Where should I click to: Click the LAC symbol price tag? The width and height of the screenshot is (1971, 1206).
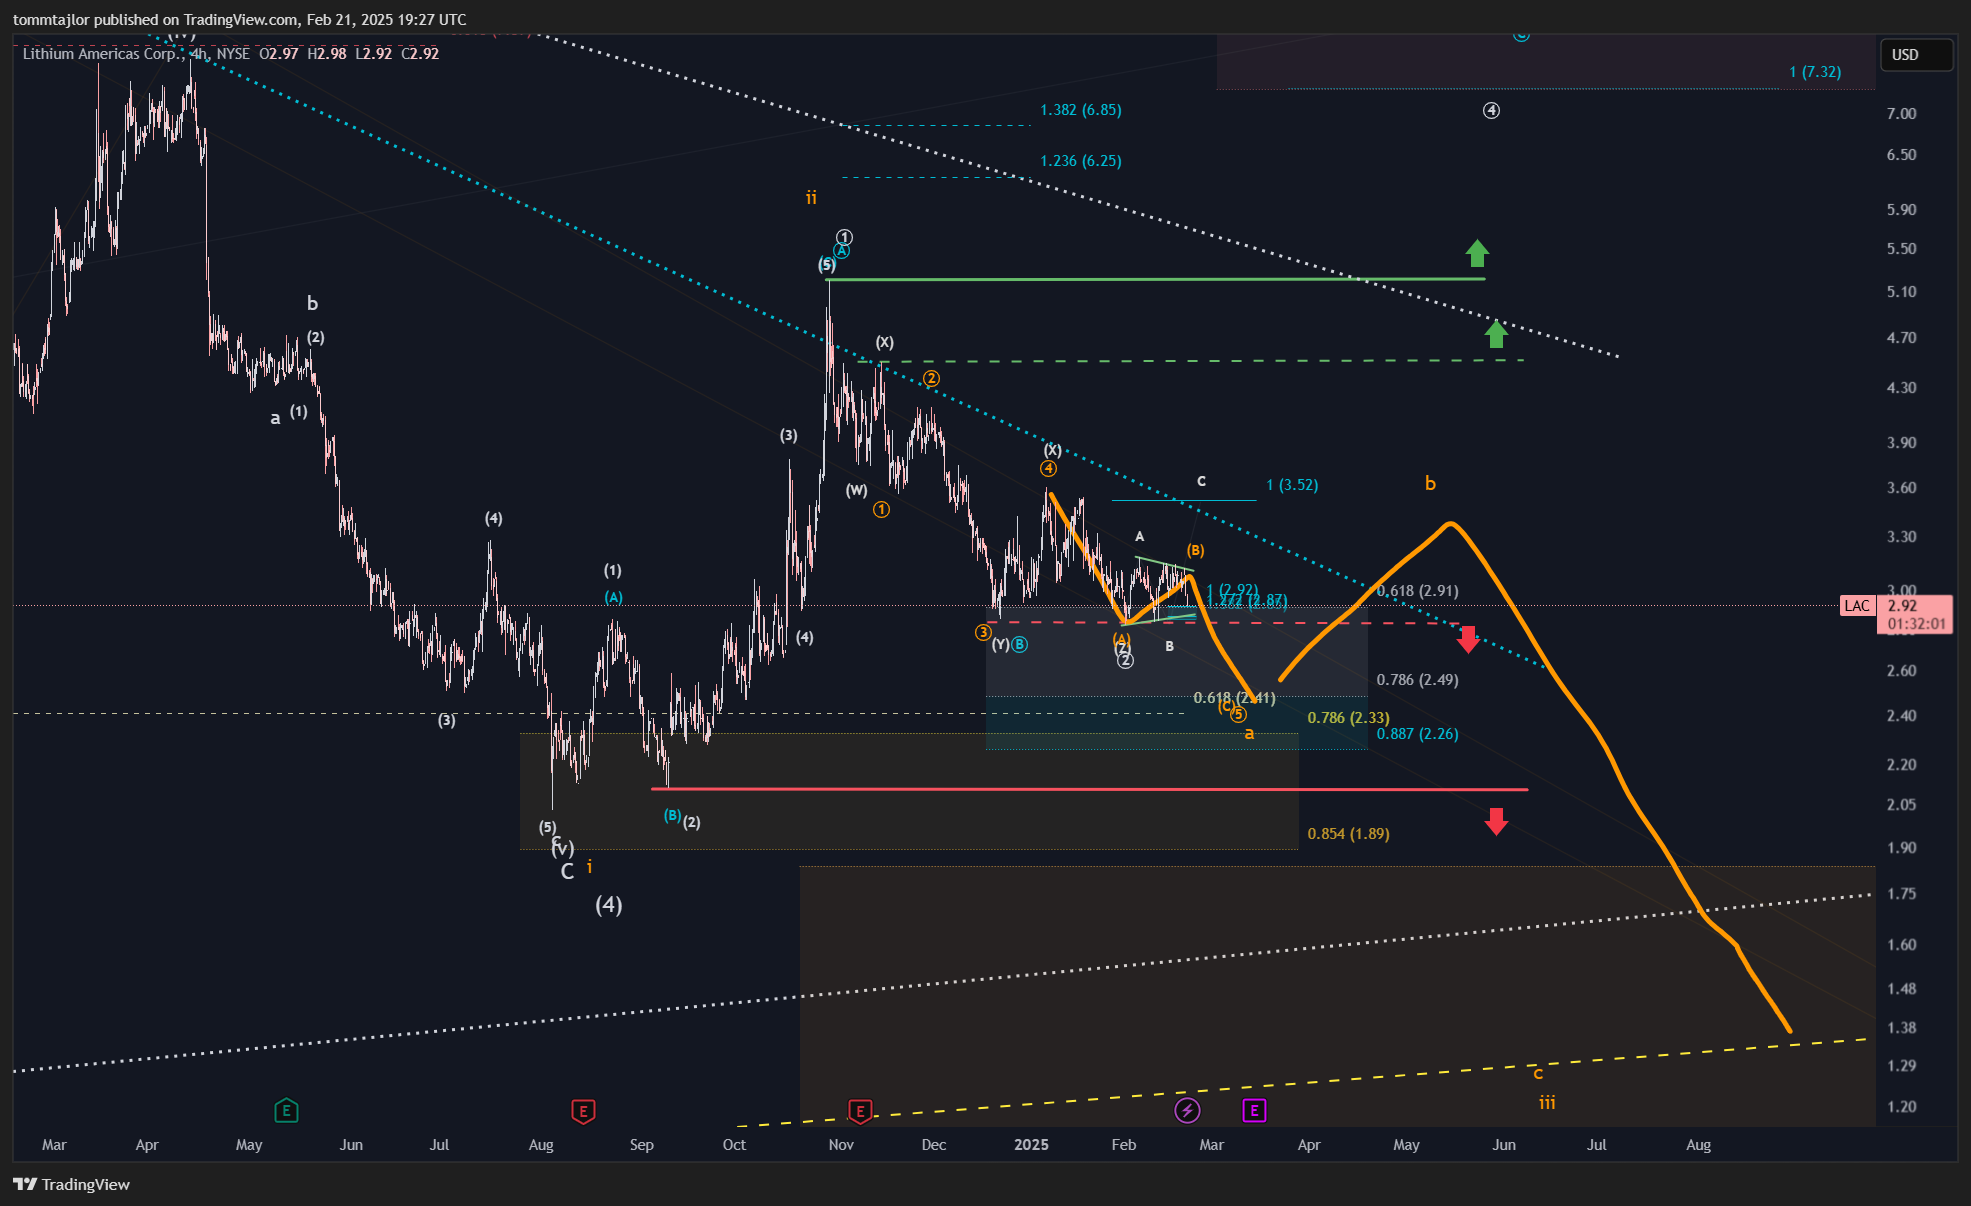pyautogui.click(x=1857, y=606)
